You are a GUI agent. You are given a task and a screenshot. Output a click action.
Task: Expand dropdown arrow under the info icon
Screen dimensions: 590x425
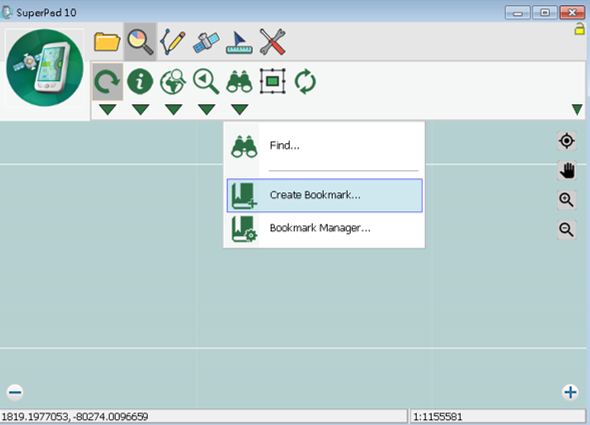[141, 110]
